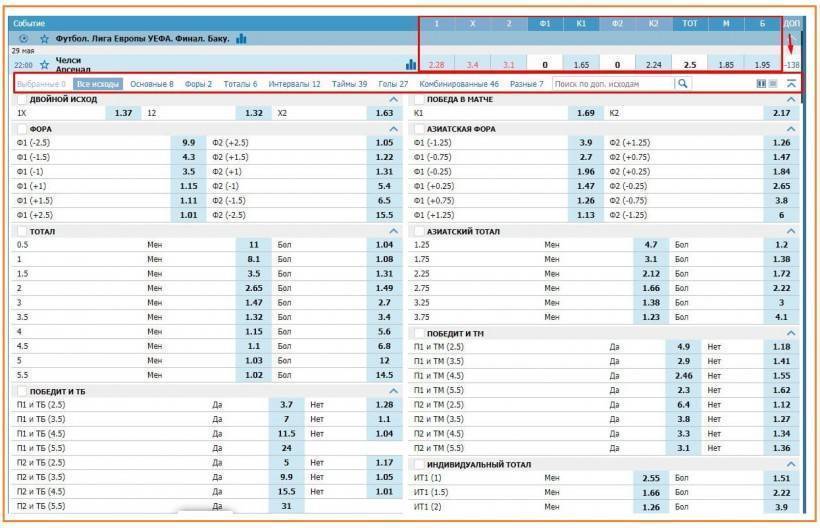Image resolution: width=820 pixels, height=528 pixels.
Task: Click the star icon next to Челси
Action: (x=44, y=65)
